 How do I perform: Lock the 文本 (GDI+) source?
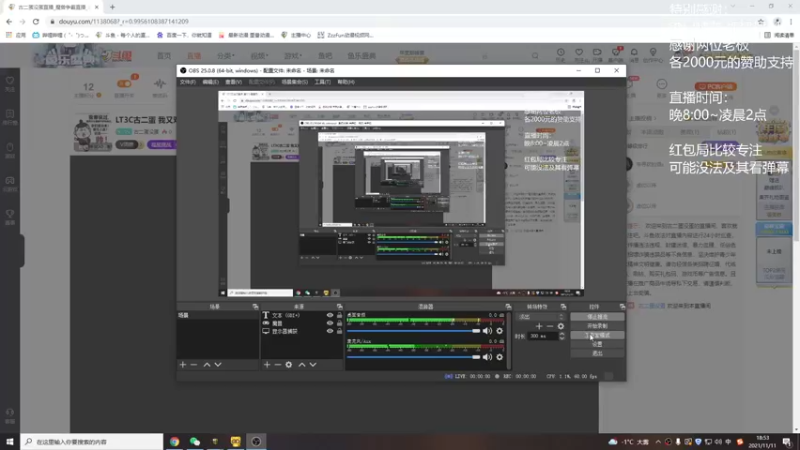339,315
